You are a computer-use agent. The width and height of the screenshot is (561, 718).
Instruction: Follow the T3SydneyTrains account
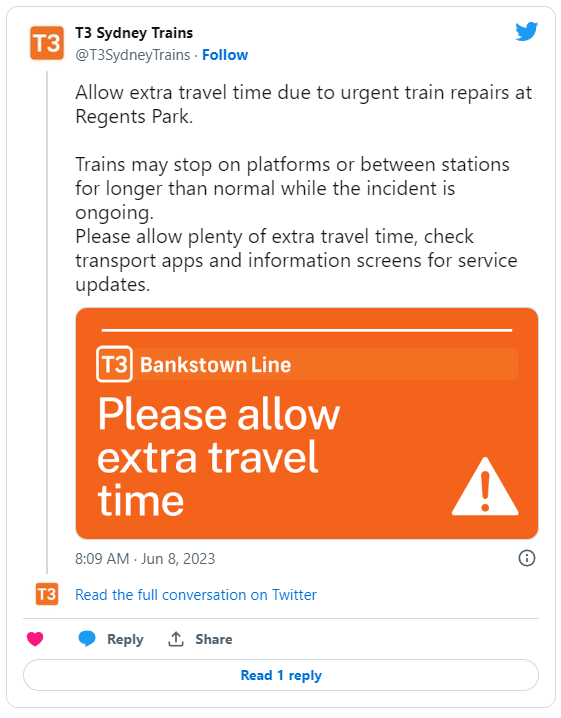pos(225,55)
